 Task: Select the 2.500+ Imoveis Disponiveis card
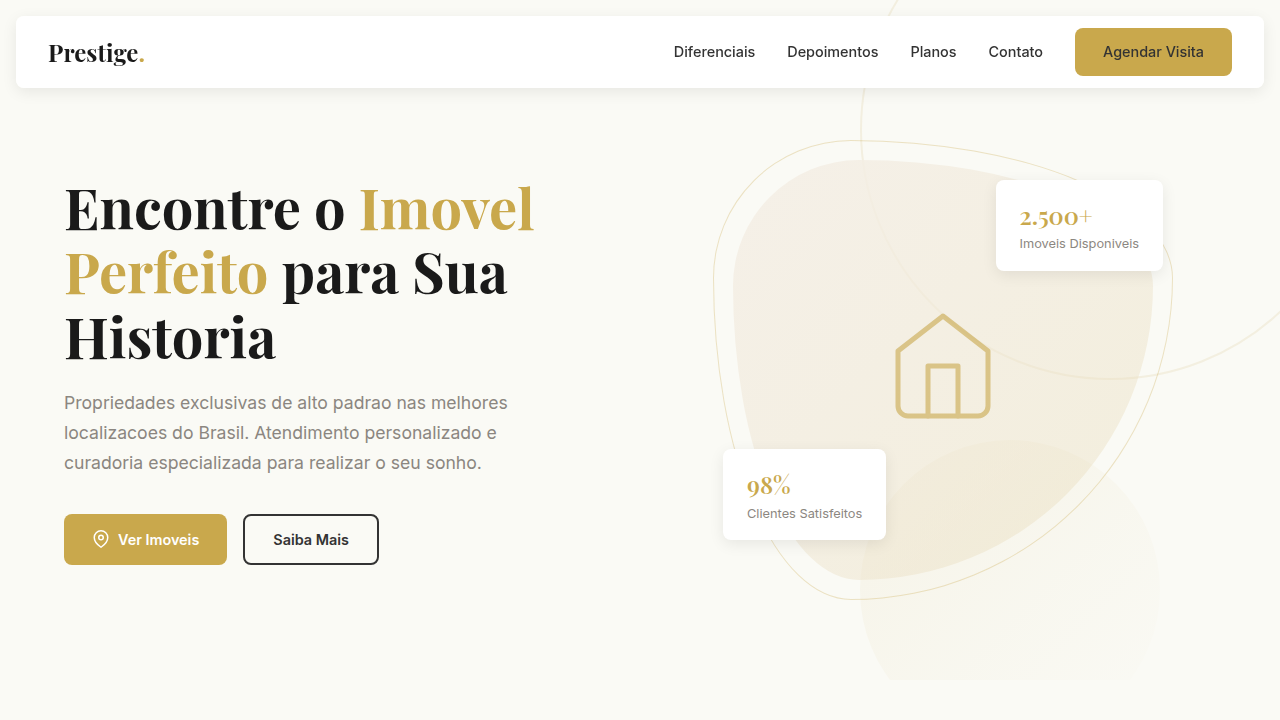[x=1079, y=225]
